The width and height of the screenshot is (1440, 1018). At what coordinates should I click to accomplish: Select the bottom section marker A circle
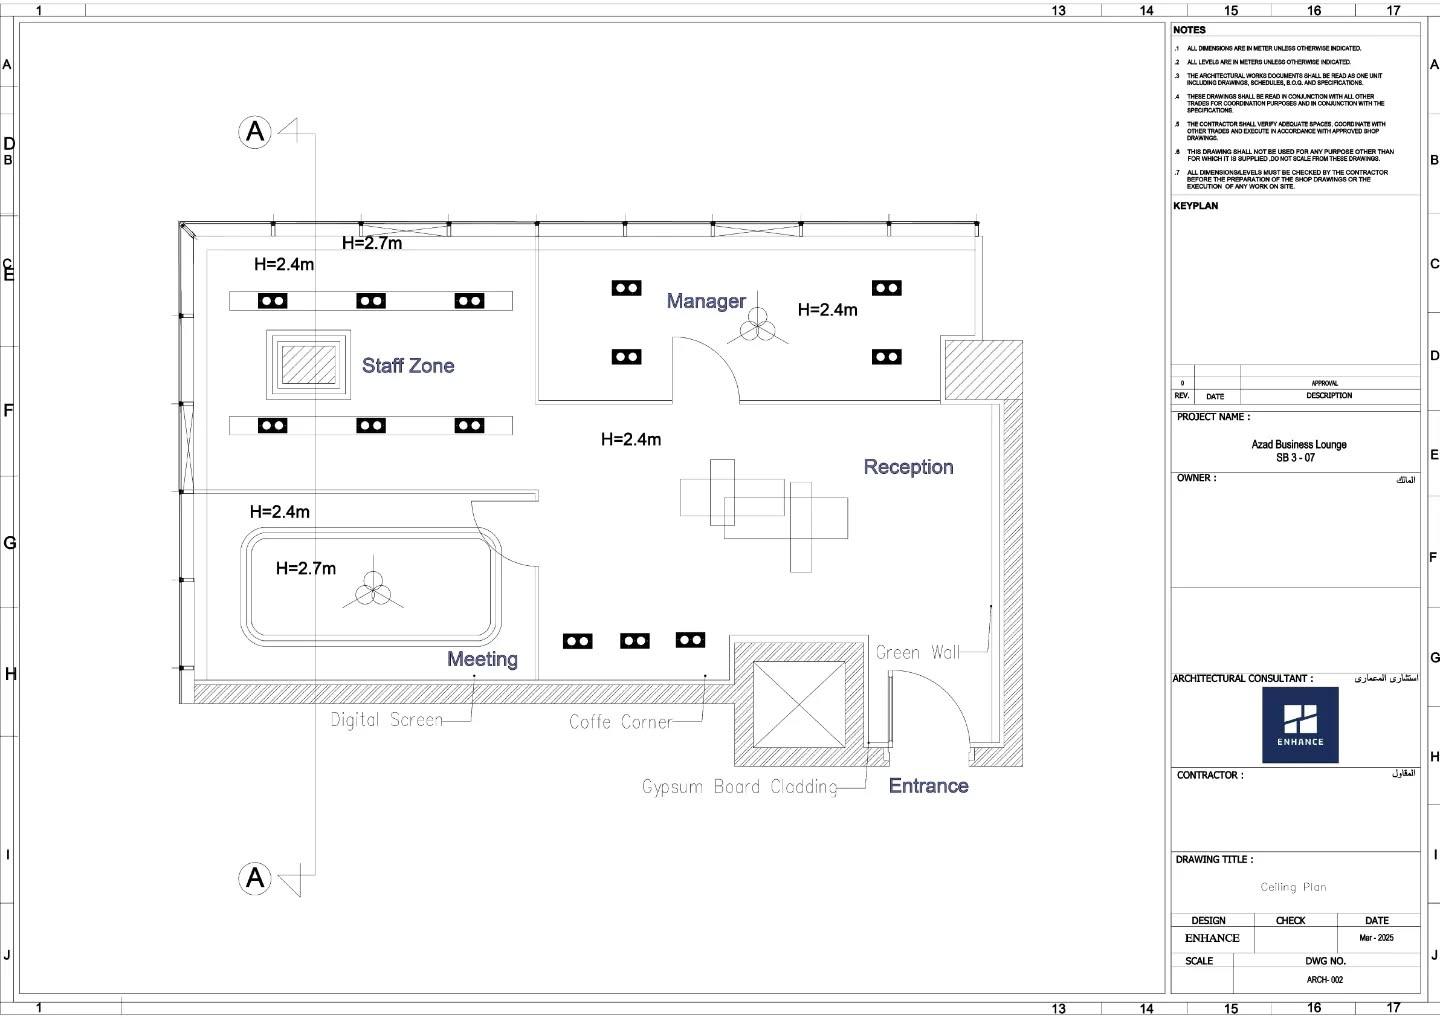point(255,878)
